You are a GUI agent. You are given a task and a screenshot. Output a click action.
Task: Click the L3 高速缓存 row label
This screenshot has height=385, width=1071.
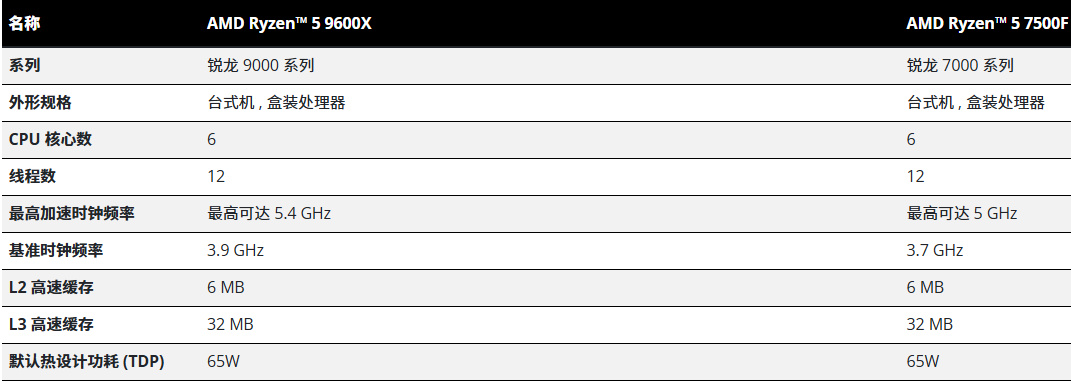point(51,324)
